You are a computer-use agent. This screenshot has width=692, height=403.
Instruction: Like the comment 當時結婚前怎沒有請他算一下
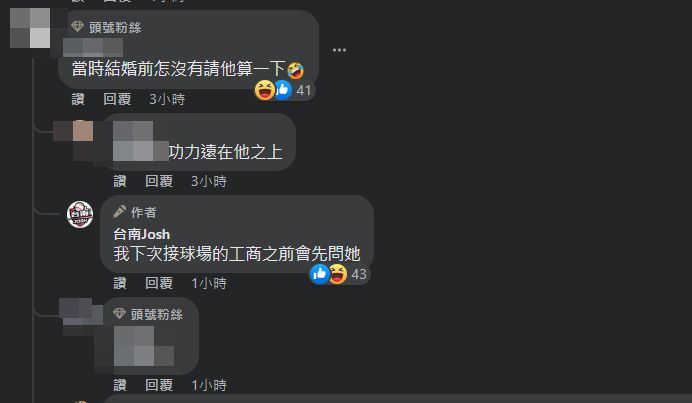[x=78, y=99]
